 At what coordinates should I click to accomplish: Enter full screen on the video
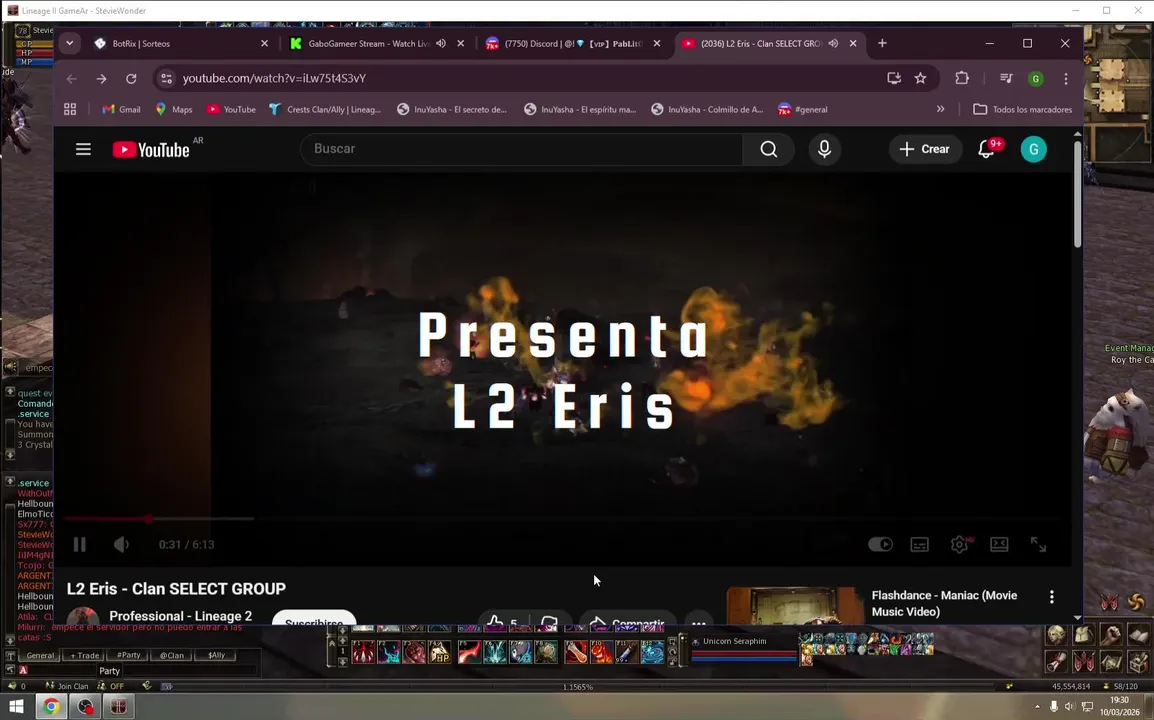[x=1038, y=544]
